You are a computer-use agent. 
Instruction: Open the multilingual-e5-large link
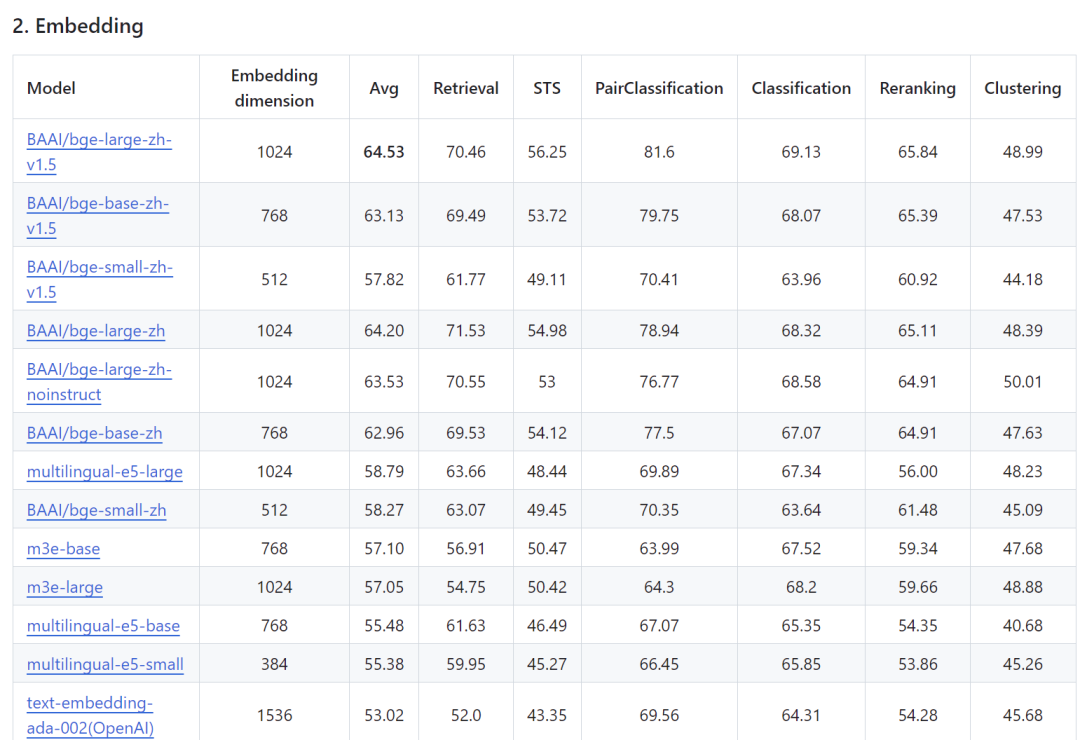pyautogui.click(x=105, y=471)
